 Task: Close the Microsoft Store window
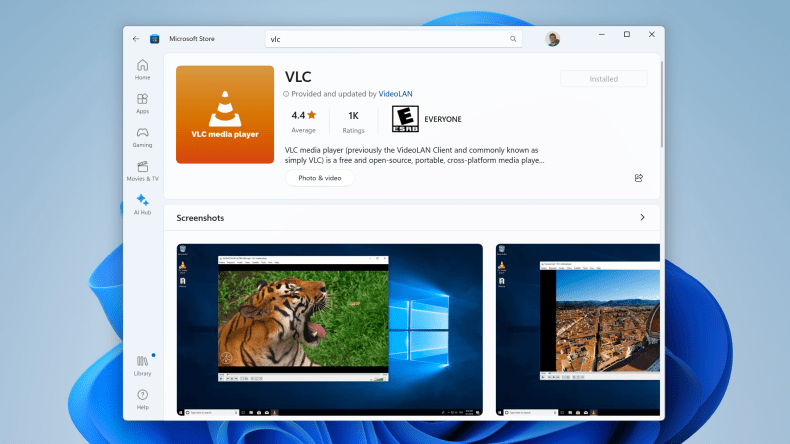coord(651,34)
